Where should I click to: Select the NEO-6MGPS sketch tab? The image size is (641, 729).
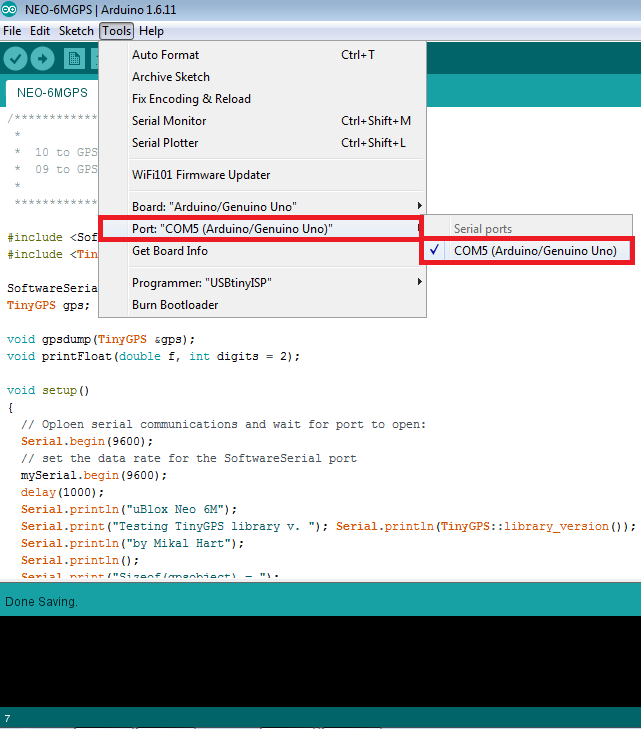pos(52,93)
